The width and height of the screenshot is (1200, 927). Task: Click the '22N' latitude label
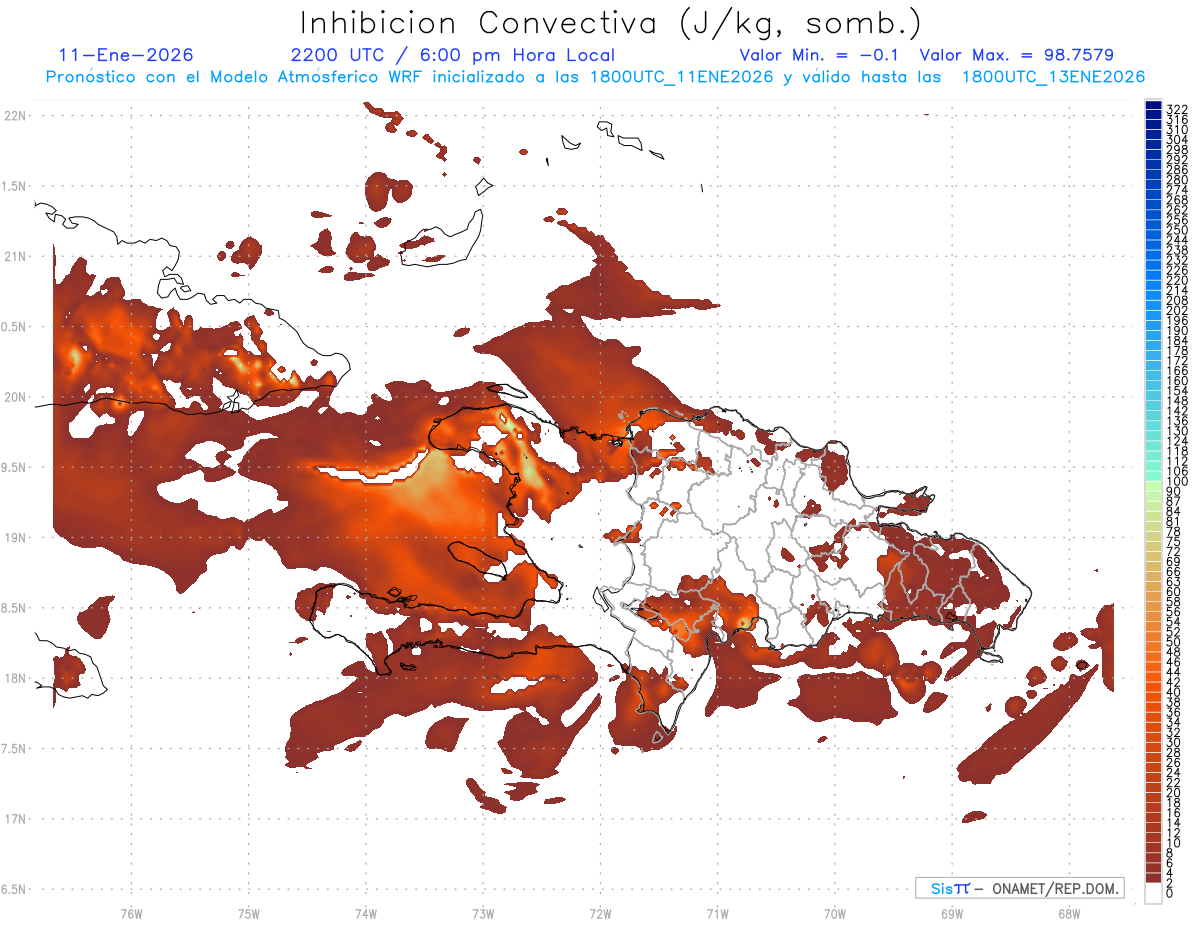point(15,116)
